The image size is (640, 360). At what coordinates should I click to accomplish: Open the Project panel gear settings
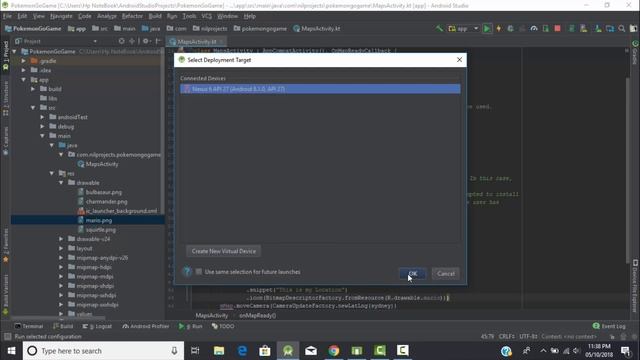146,41
